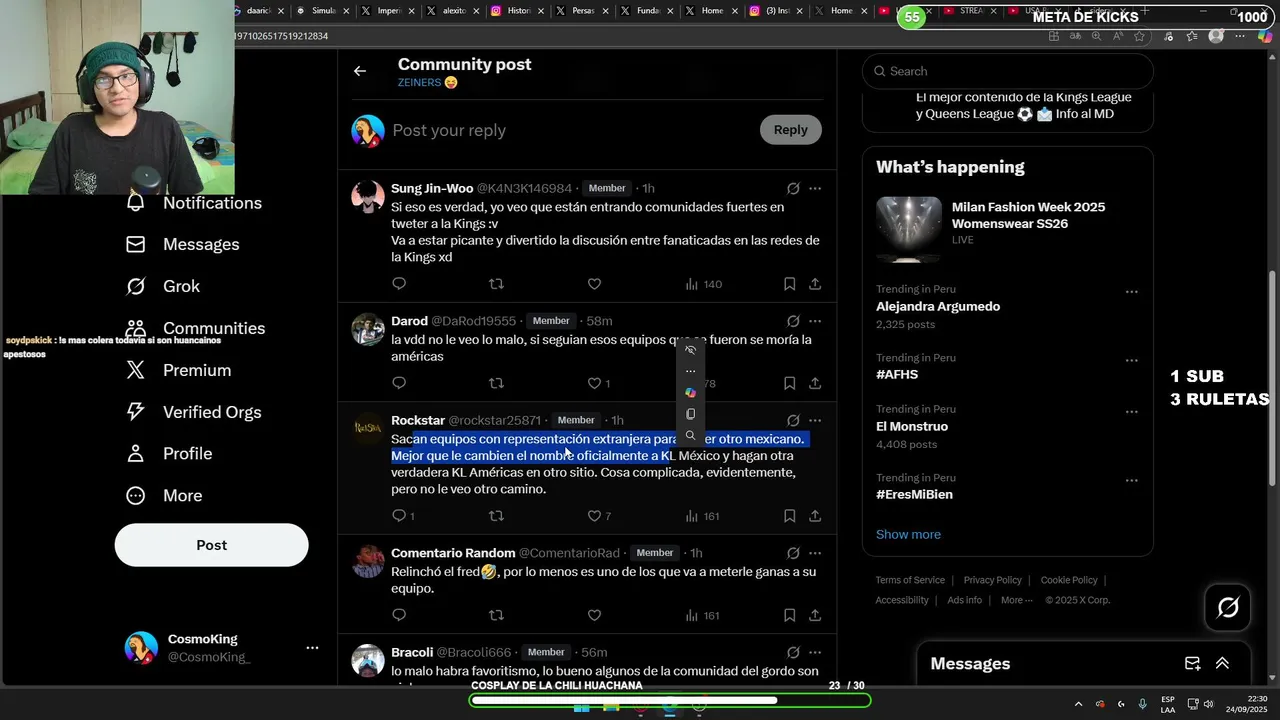Compose new message in Messages drawer
The width and height of the screenshot is (1280, 720).
[1192, 664]
